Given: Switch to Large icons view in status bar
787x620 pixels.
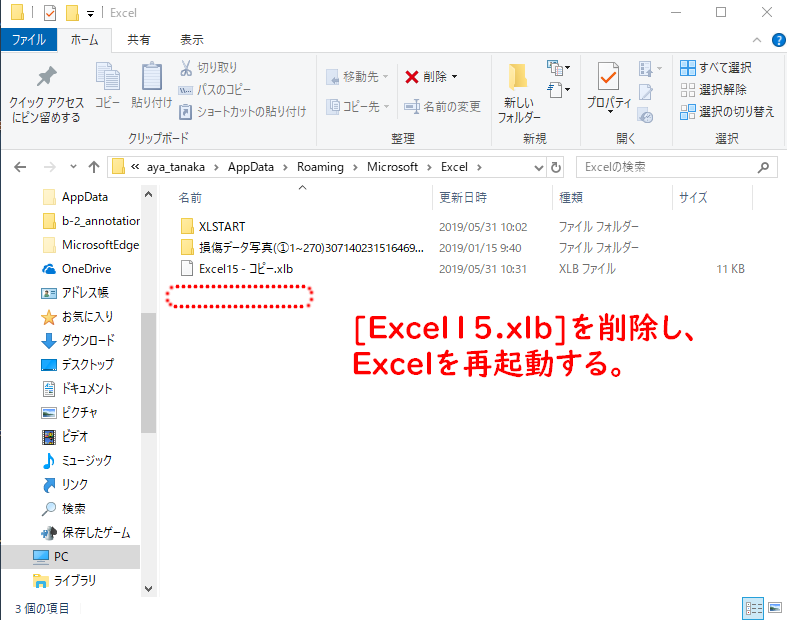Looking at the screenshot, I should pyautogui.click(x=775, y=608).
